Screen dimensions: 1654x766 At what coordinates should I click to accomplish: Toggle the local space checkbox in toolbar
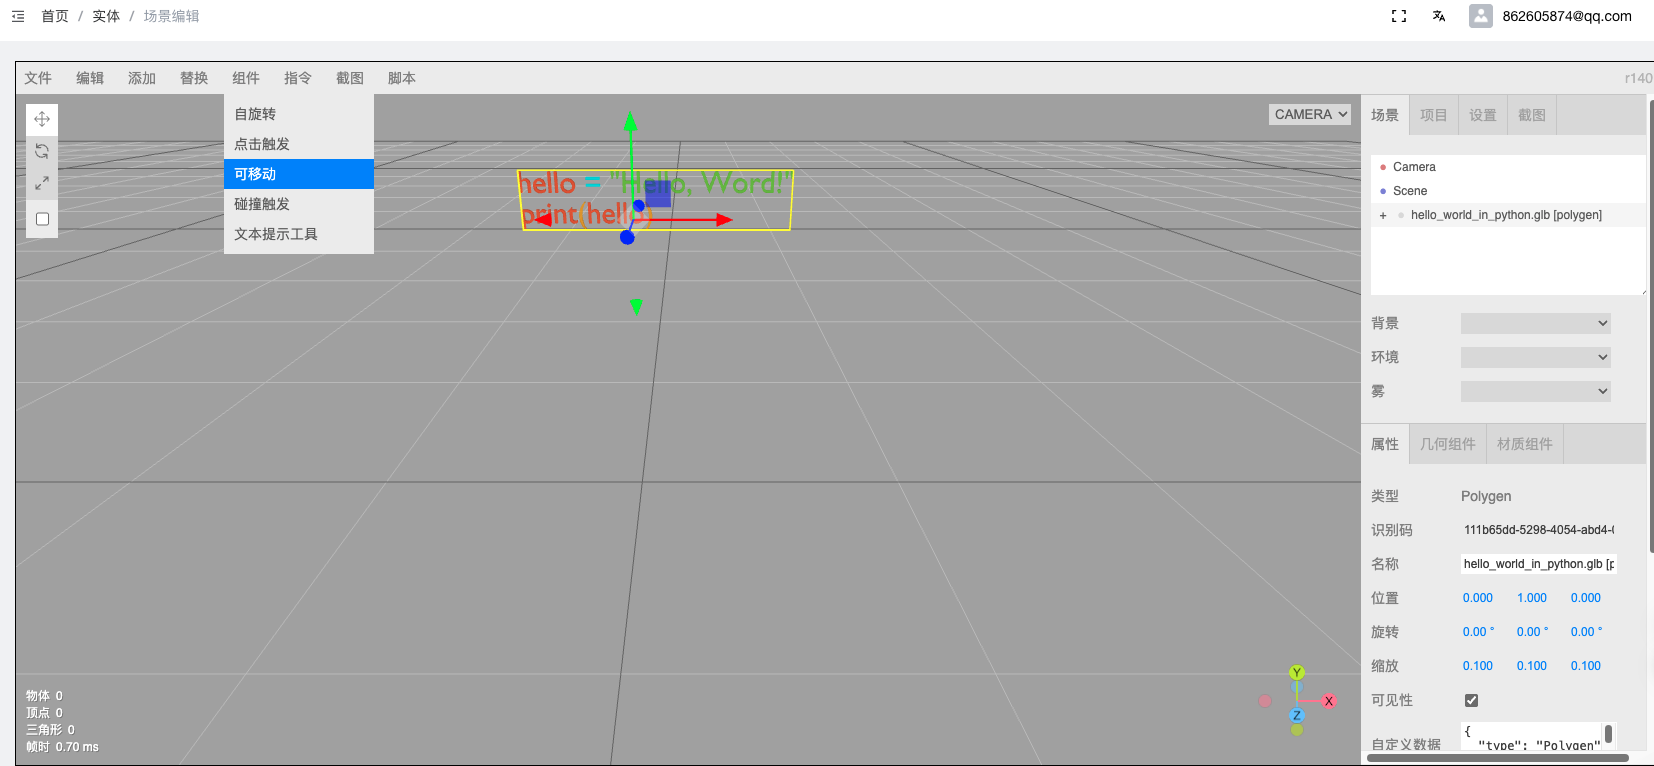tap(42, 219)
